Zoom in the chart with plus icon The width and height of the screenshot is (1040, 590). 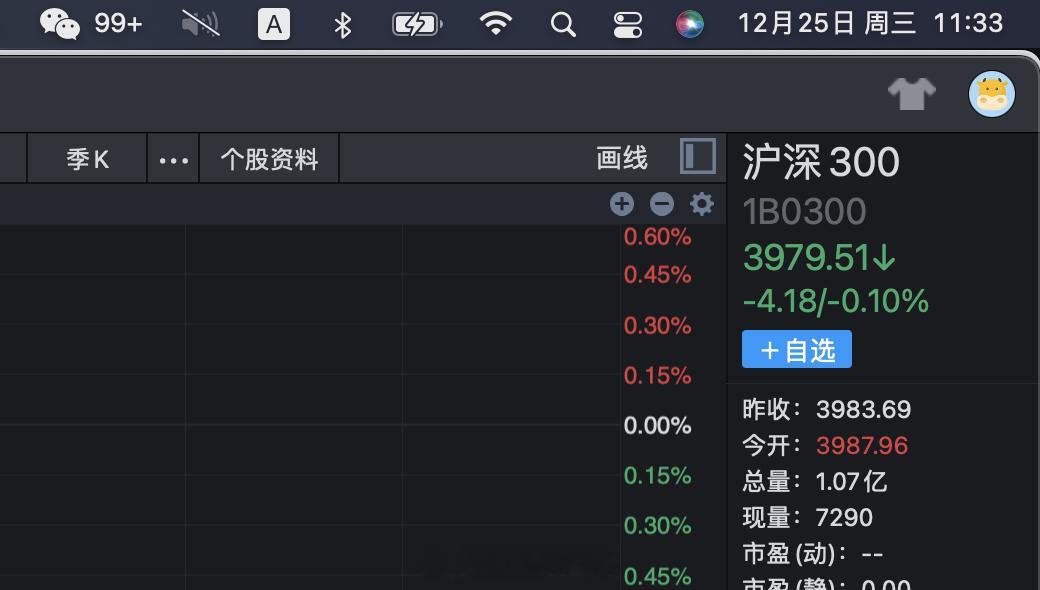click(622, 204)
